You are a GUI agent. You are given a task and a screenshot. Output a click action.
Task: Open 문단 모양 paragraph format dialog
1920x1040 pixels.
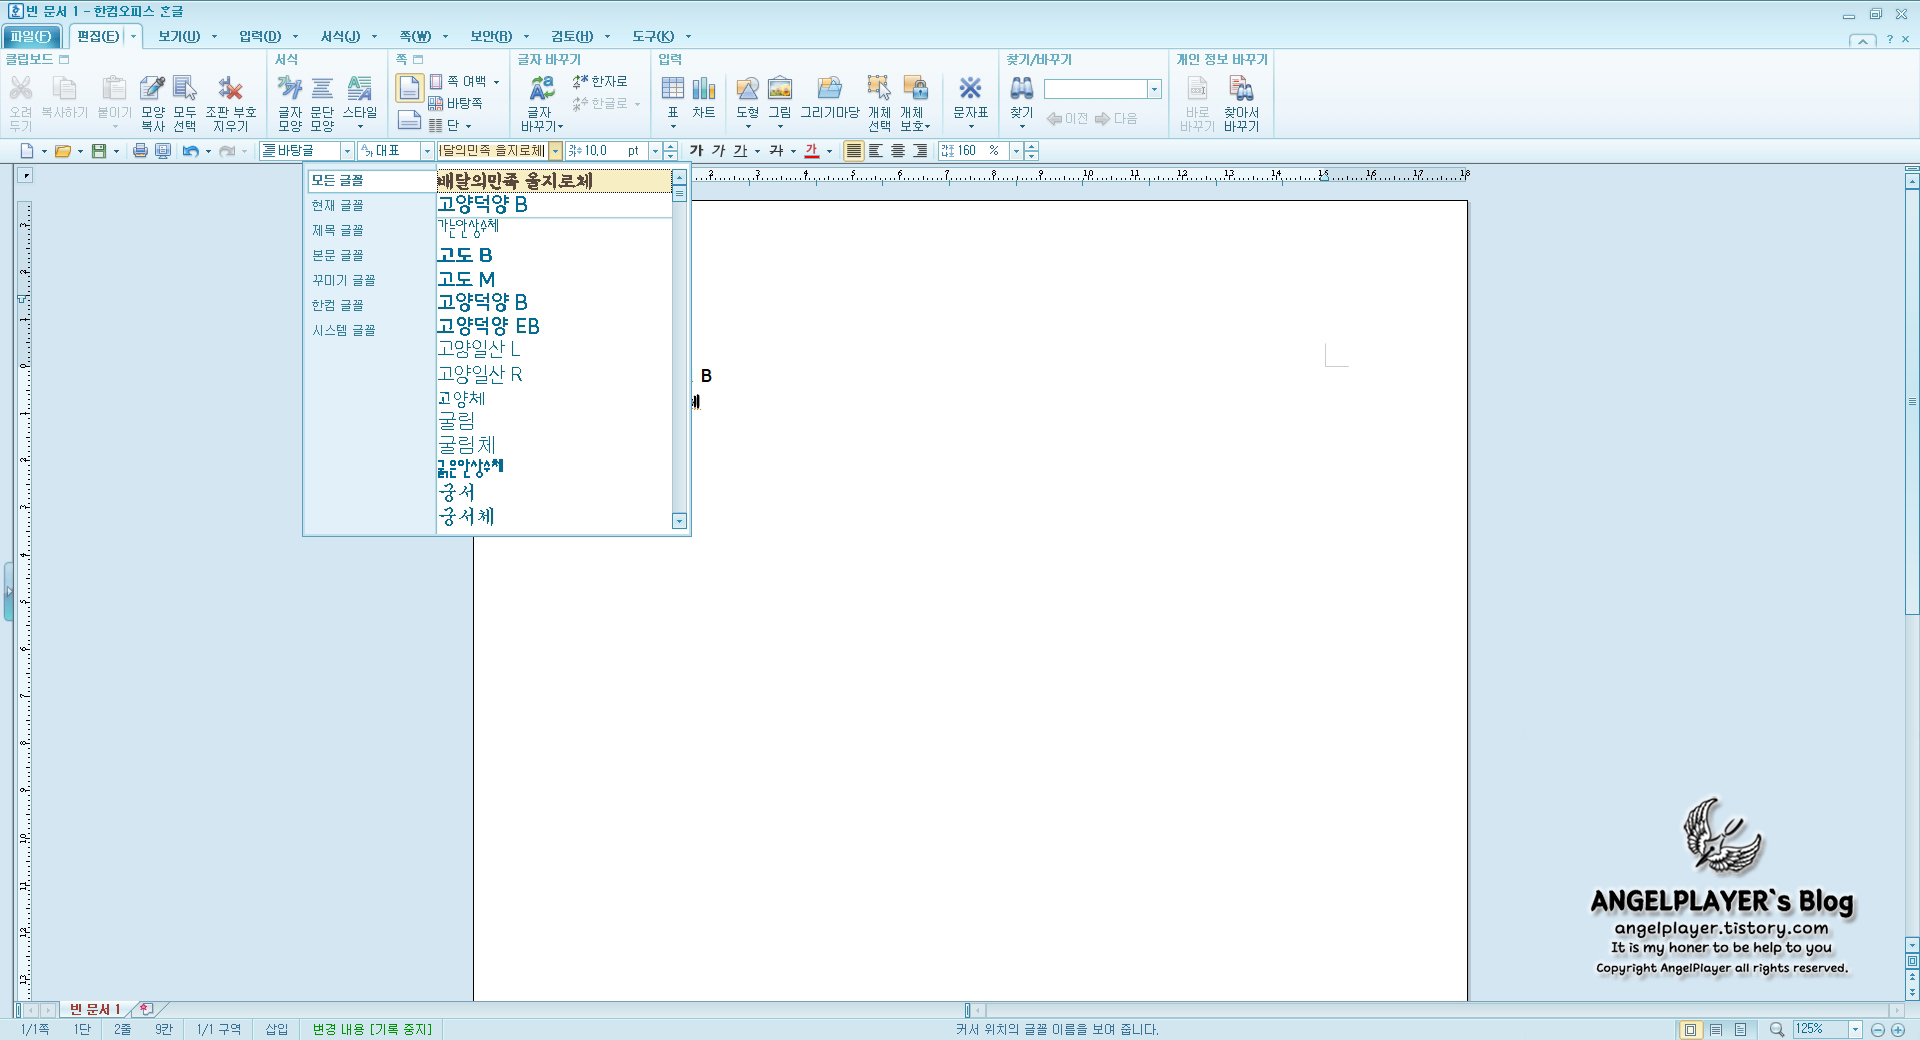(322, 102)
